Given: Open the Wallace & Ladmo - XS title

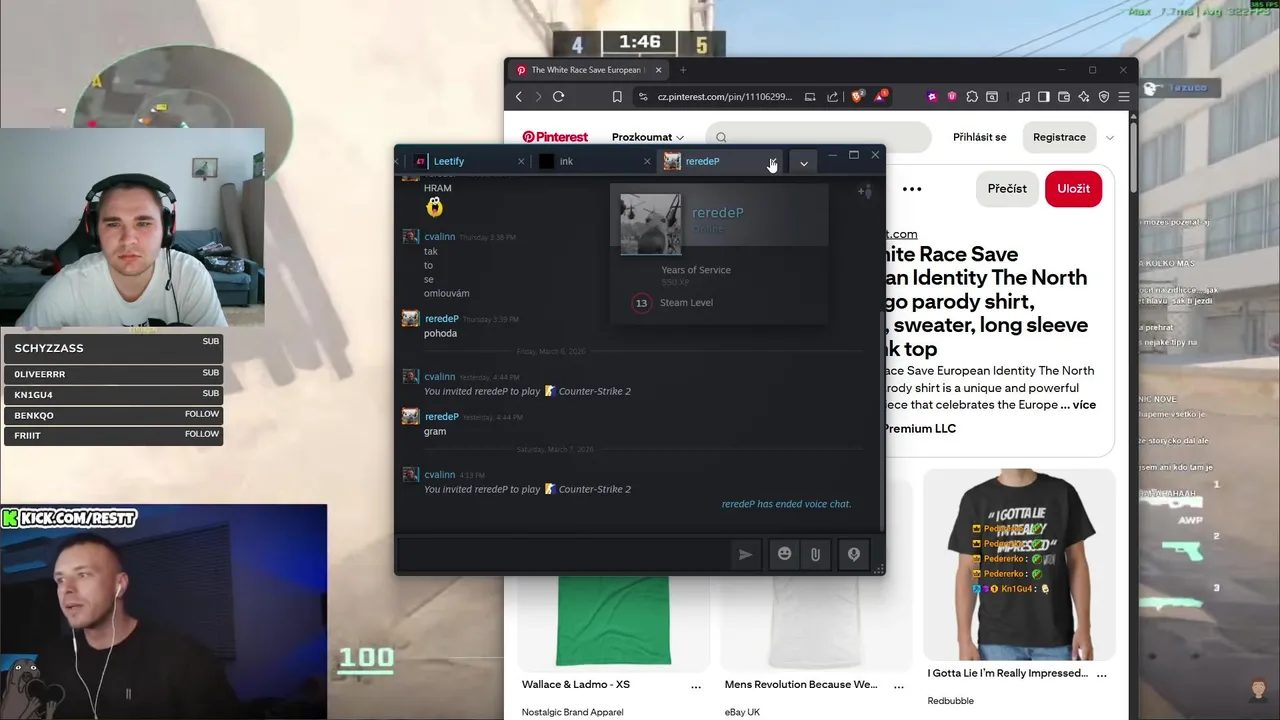Looking at the screenshot, I should click(x=576, y=685).
